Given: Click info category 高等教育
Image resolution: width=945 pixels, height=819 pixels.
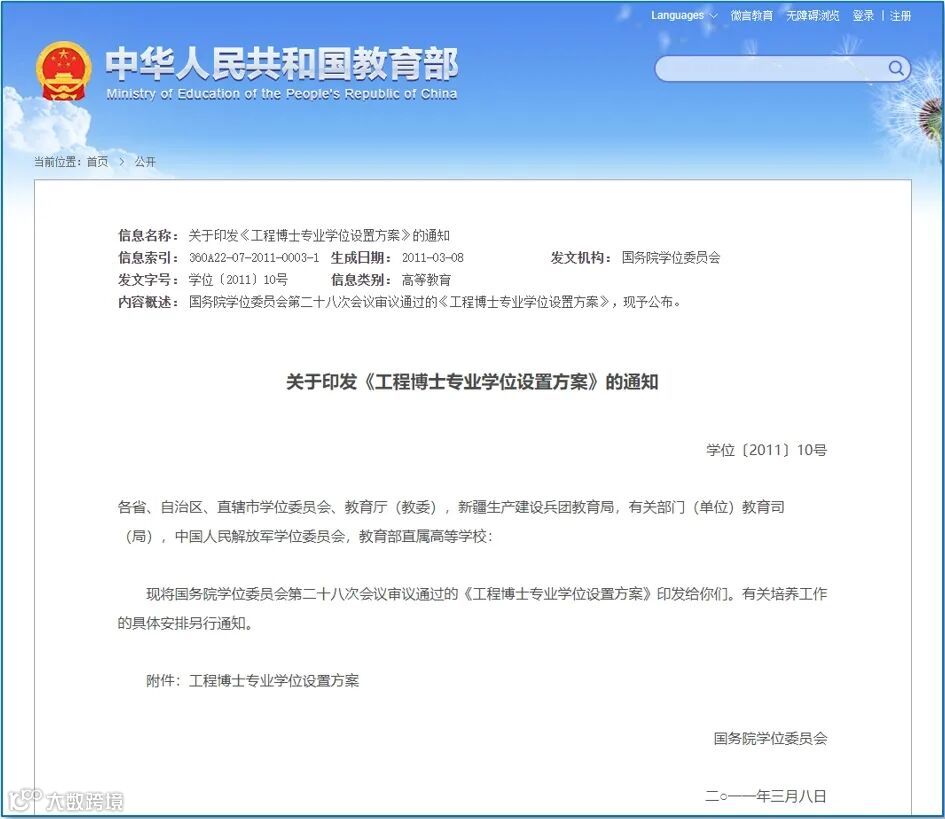Looking at the screenshot, I should [x=426, y=280].
